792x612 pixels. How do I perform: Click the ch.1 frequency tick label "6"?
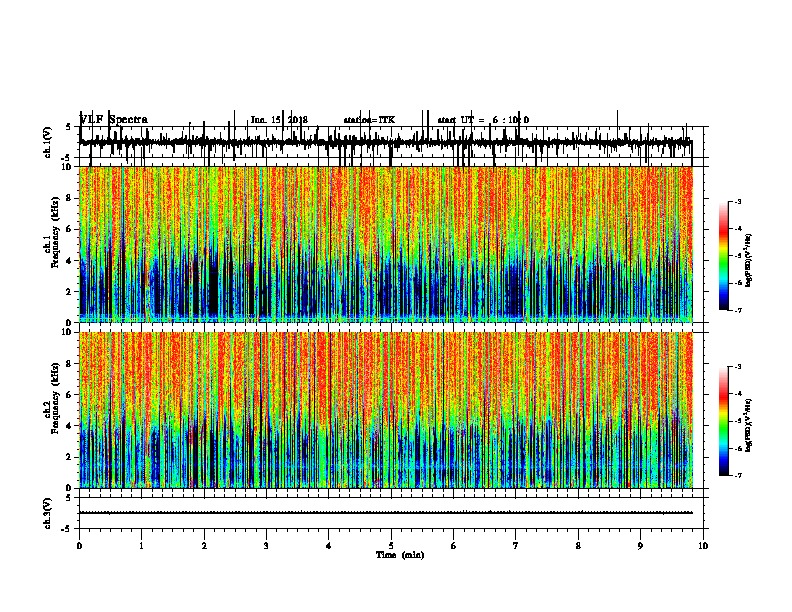(x=70, y=229)
